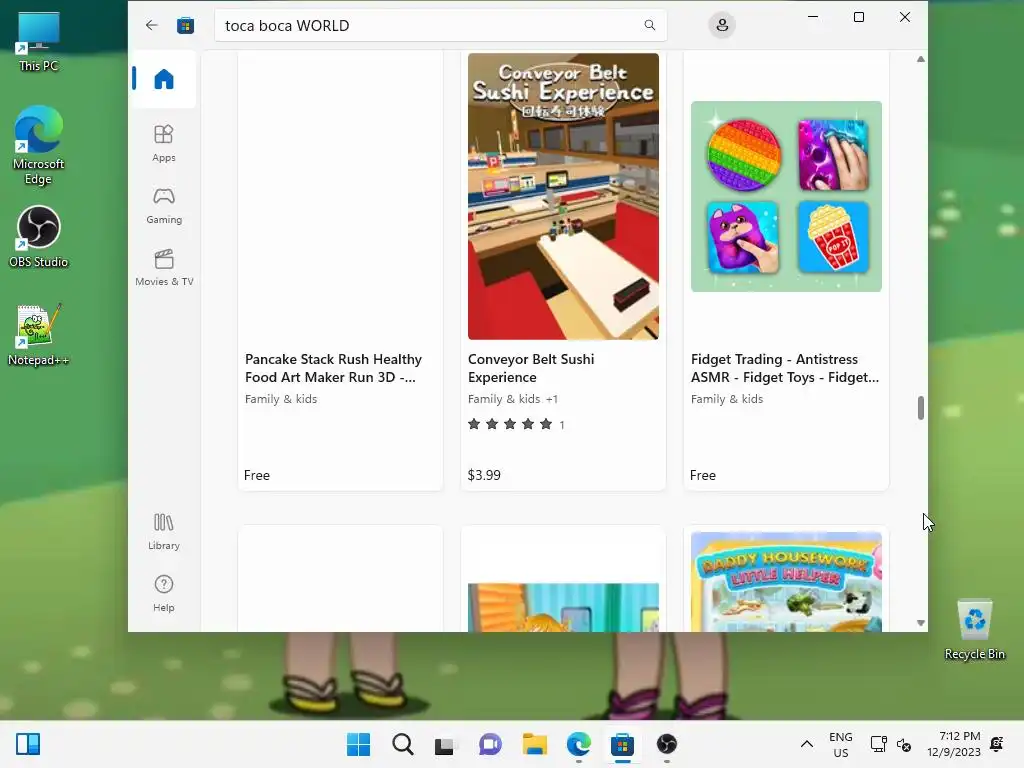
Task: Click 'Family & kids' under Pancake Stack Rush
Action: tap(281, 399)
